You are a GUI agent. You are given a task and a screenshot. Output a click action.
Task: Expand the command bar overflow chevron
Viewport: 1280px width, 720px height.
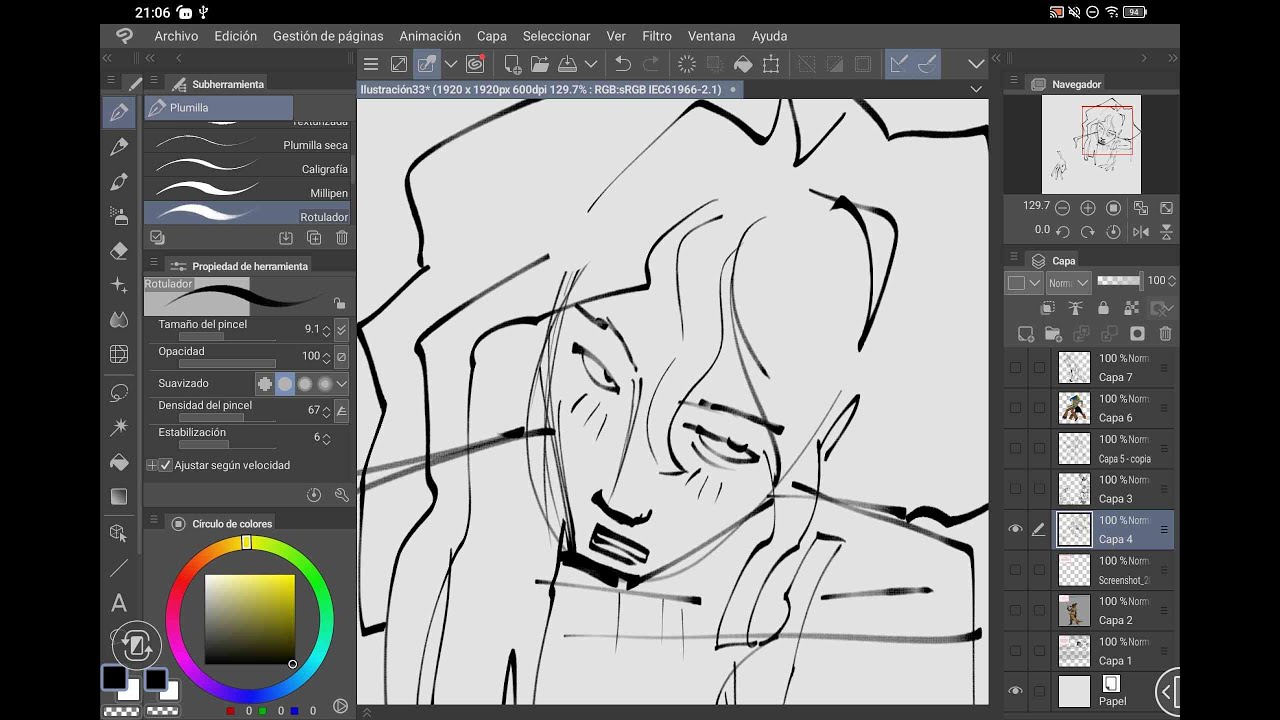pyautogui.click(x=976, y=64)
